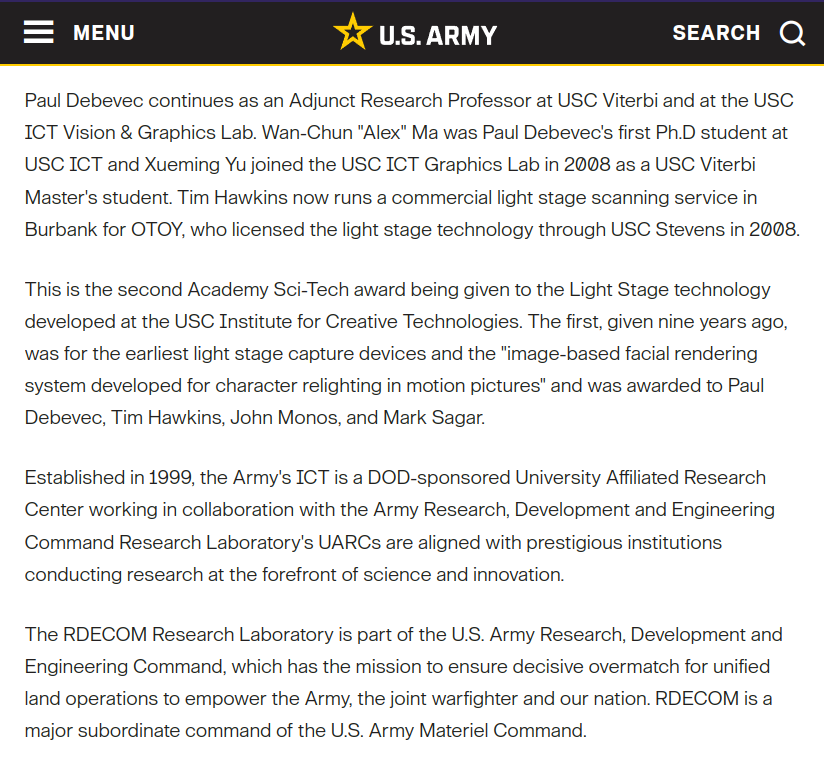Click the text 'Engineering Command, which has the mission'
The width and height of the screenshot is (824, 765).
click(x=224, y=667)
